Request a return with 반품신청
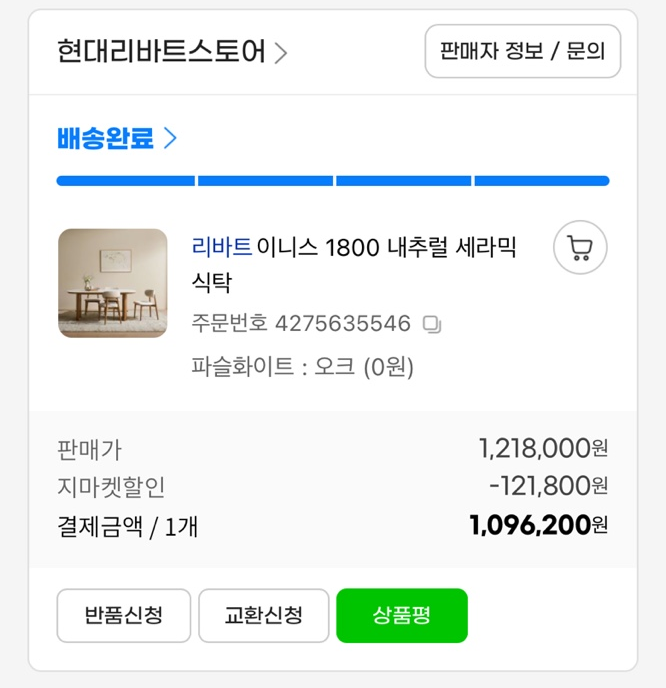666x688 pixels. click(x=123, y=615)
